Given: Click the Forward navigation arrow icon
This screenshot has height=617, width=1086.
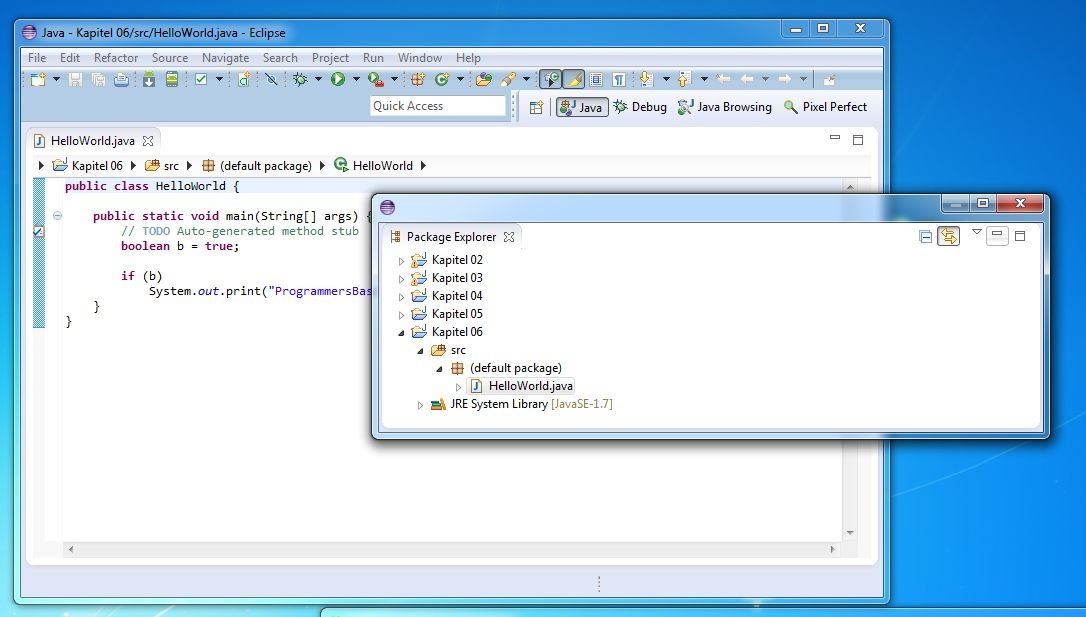Looking at the screenshot, I should point(785,80).
